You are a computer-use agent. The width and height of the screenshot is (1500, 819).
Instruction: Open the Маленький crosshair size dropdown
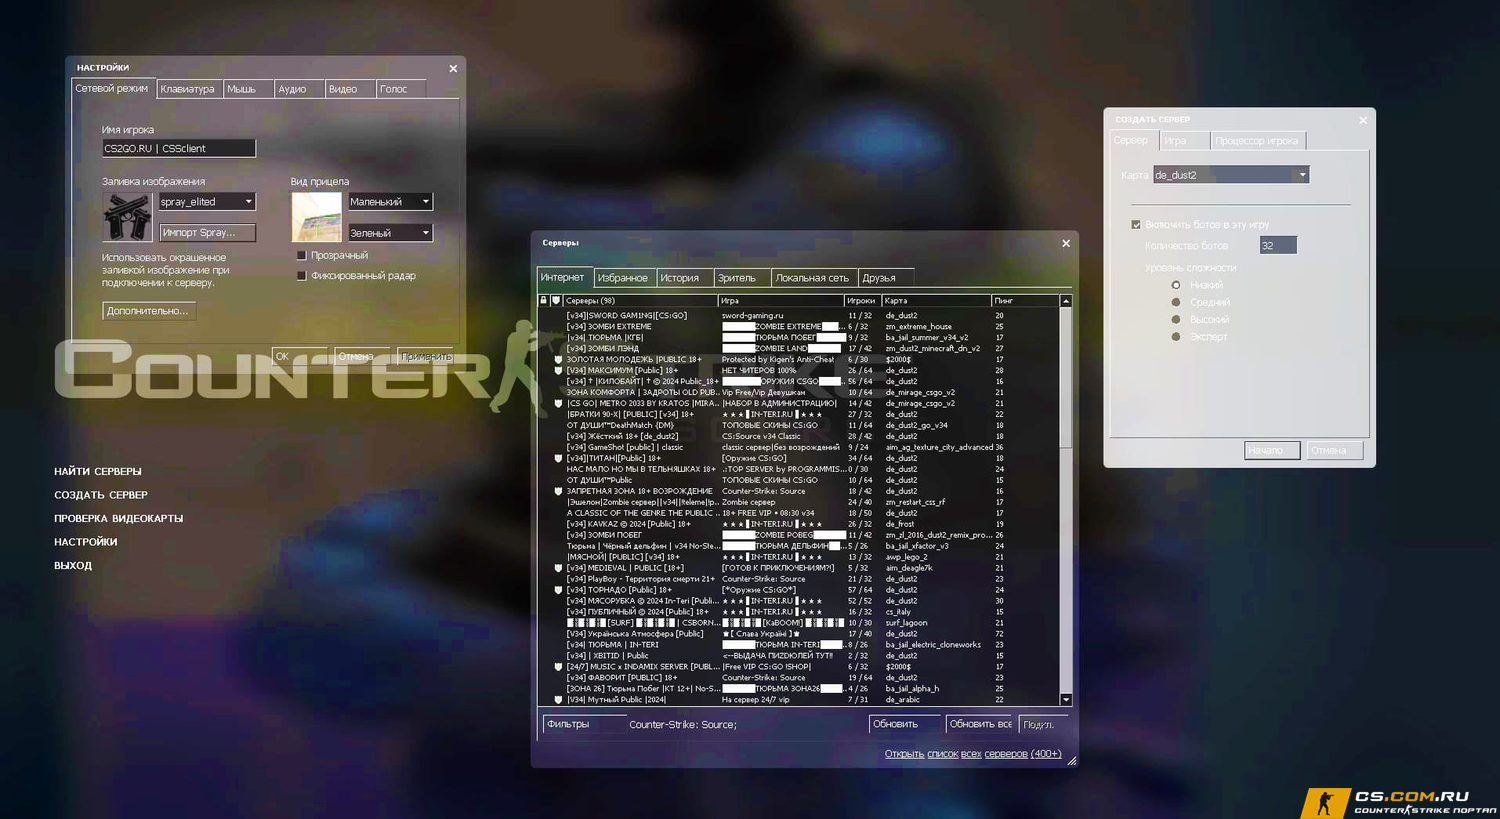tap(389, 201)
